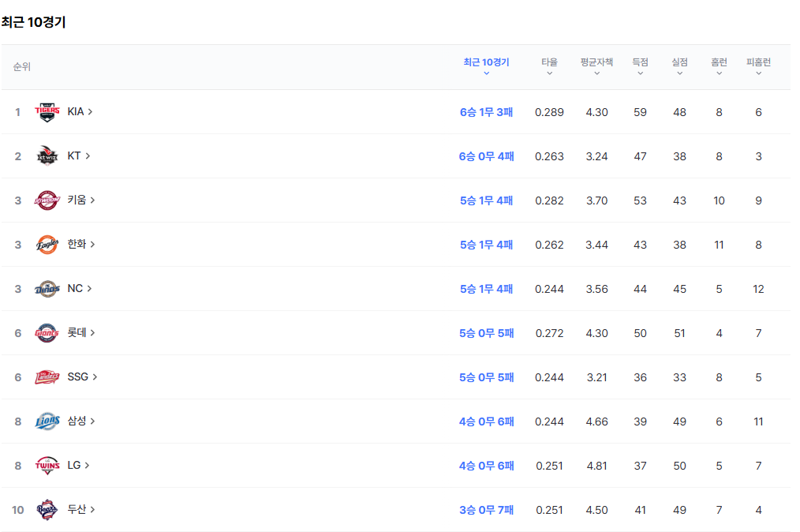
Task: Open the SSG team page link
Action: (x=82, y=377)
